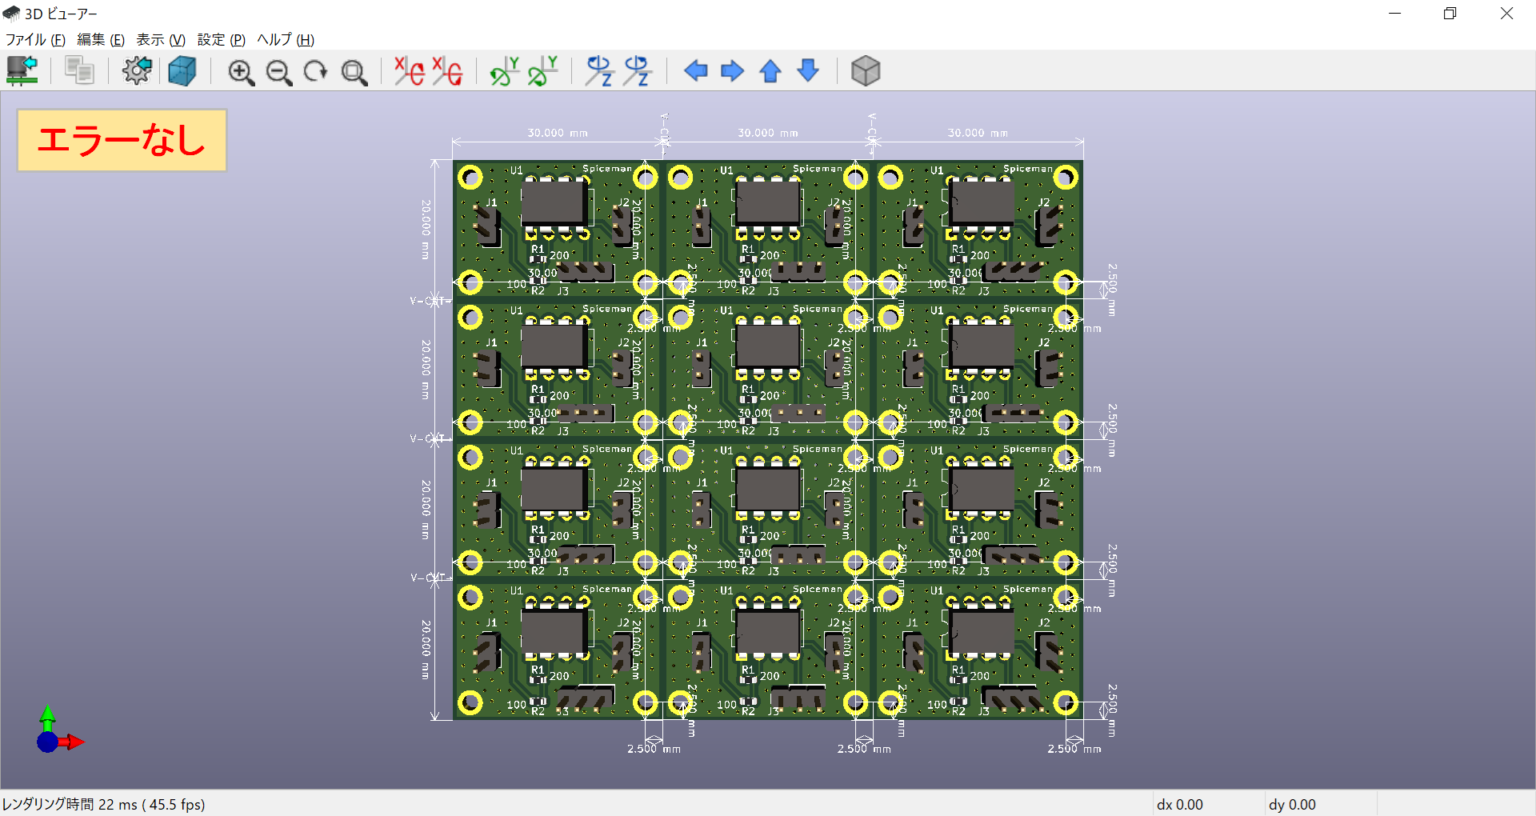The width and height of the screenshot is (1536, 816).
Task: Toggle orthographic projection with the cube icon
Action: coord(864,70)
